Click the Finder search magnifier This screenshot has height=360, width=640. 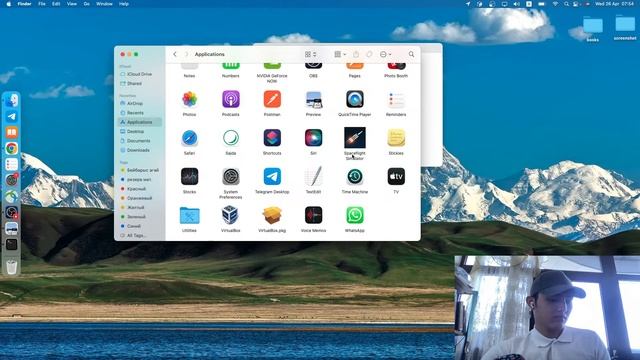pos(411,54)
